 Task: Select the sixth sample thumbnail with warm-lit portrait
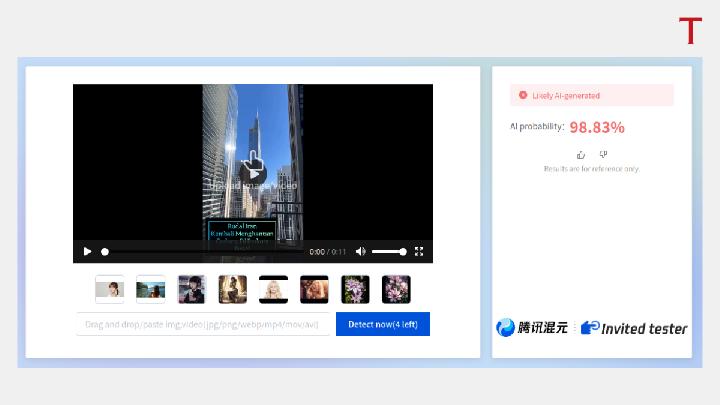315,289
